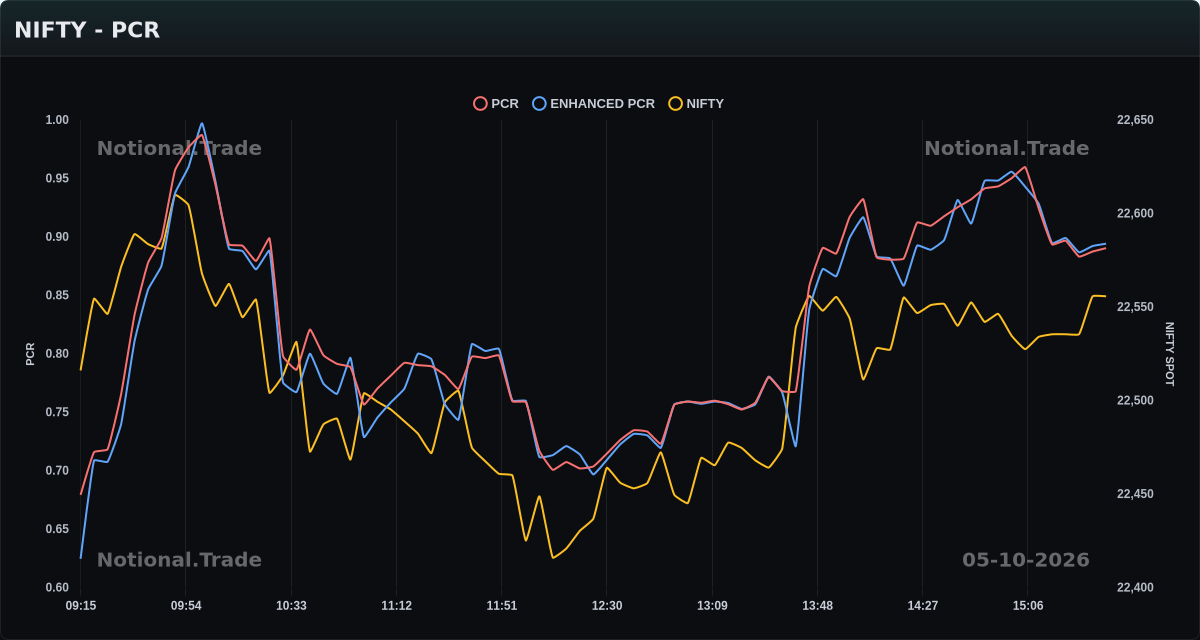1200x640 pixels.
Task: Click the NIFTY SPOT right axis title
Action: pos(1169,354)
